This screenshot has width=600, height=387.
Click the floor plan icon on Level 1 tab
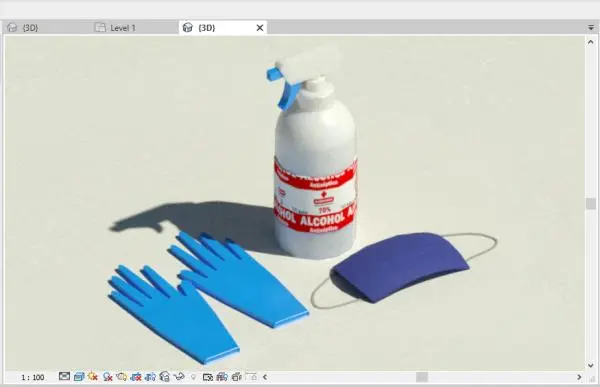100,28
